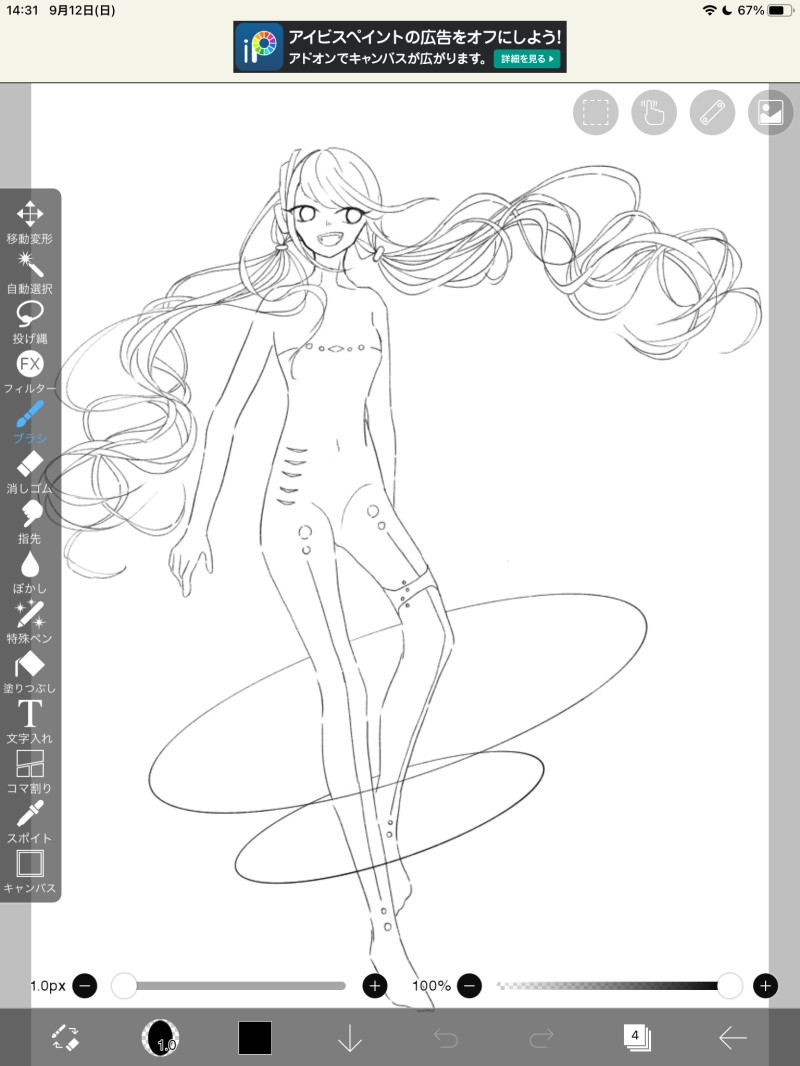This screenshot has width=800, height=1066.
Task: Click the opacity slider knob
Action: point(729,985)
